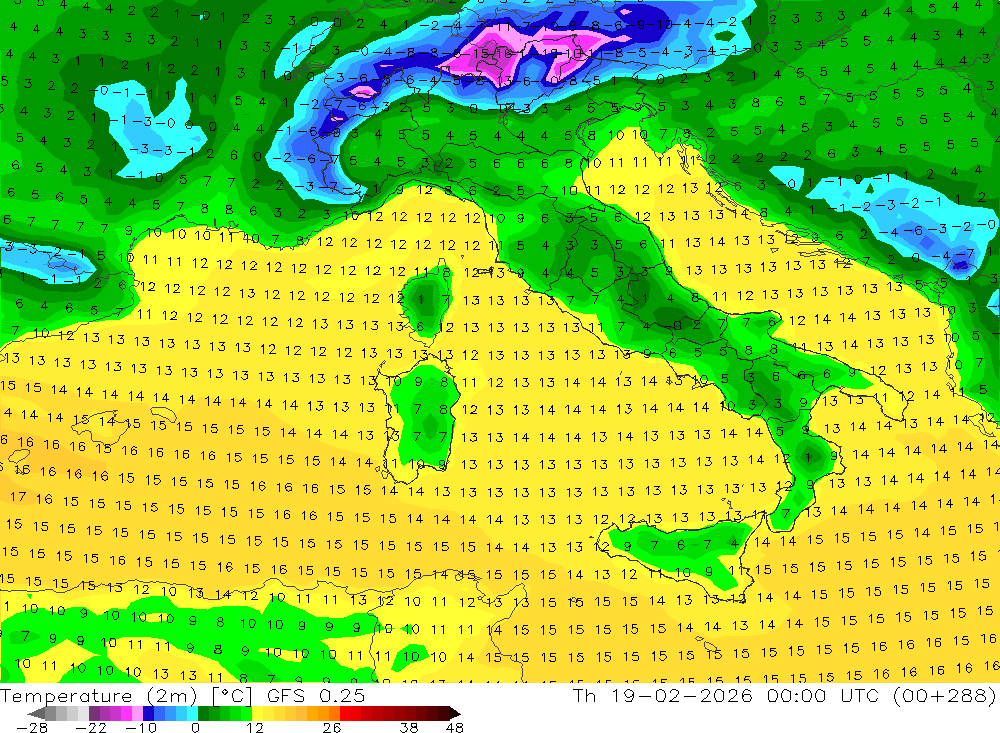Click the legend label "-10"

click(x=141, y=727)
